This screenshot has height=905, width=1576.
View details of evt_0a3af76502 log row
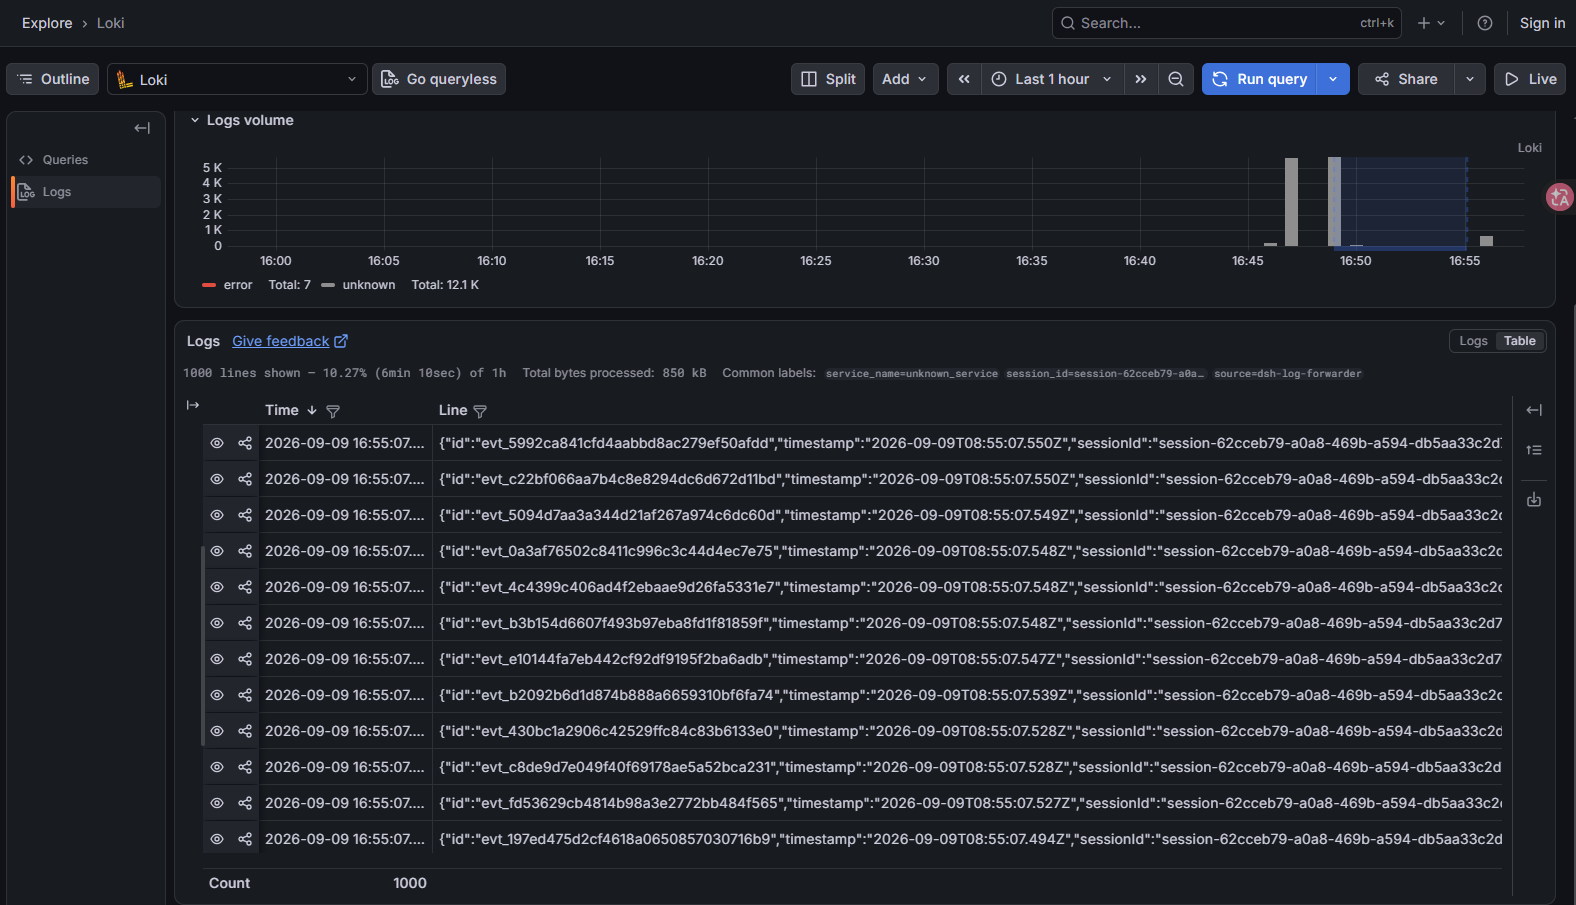[x=217, y=551]
